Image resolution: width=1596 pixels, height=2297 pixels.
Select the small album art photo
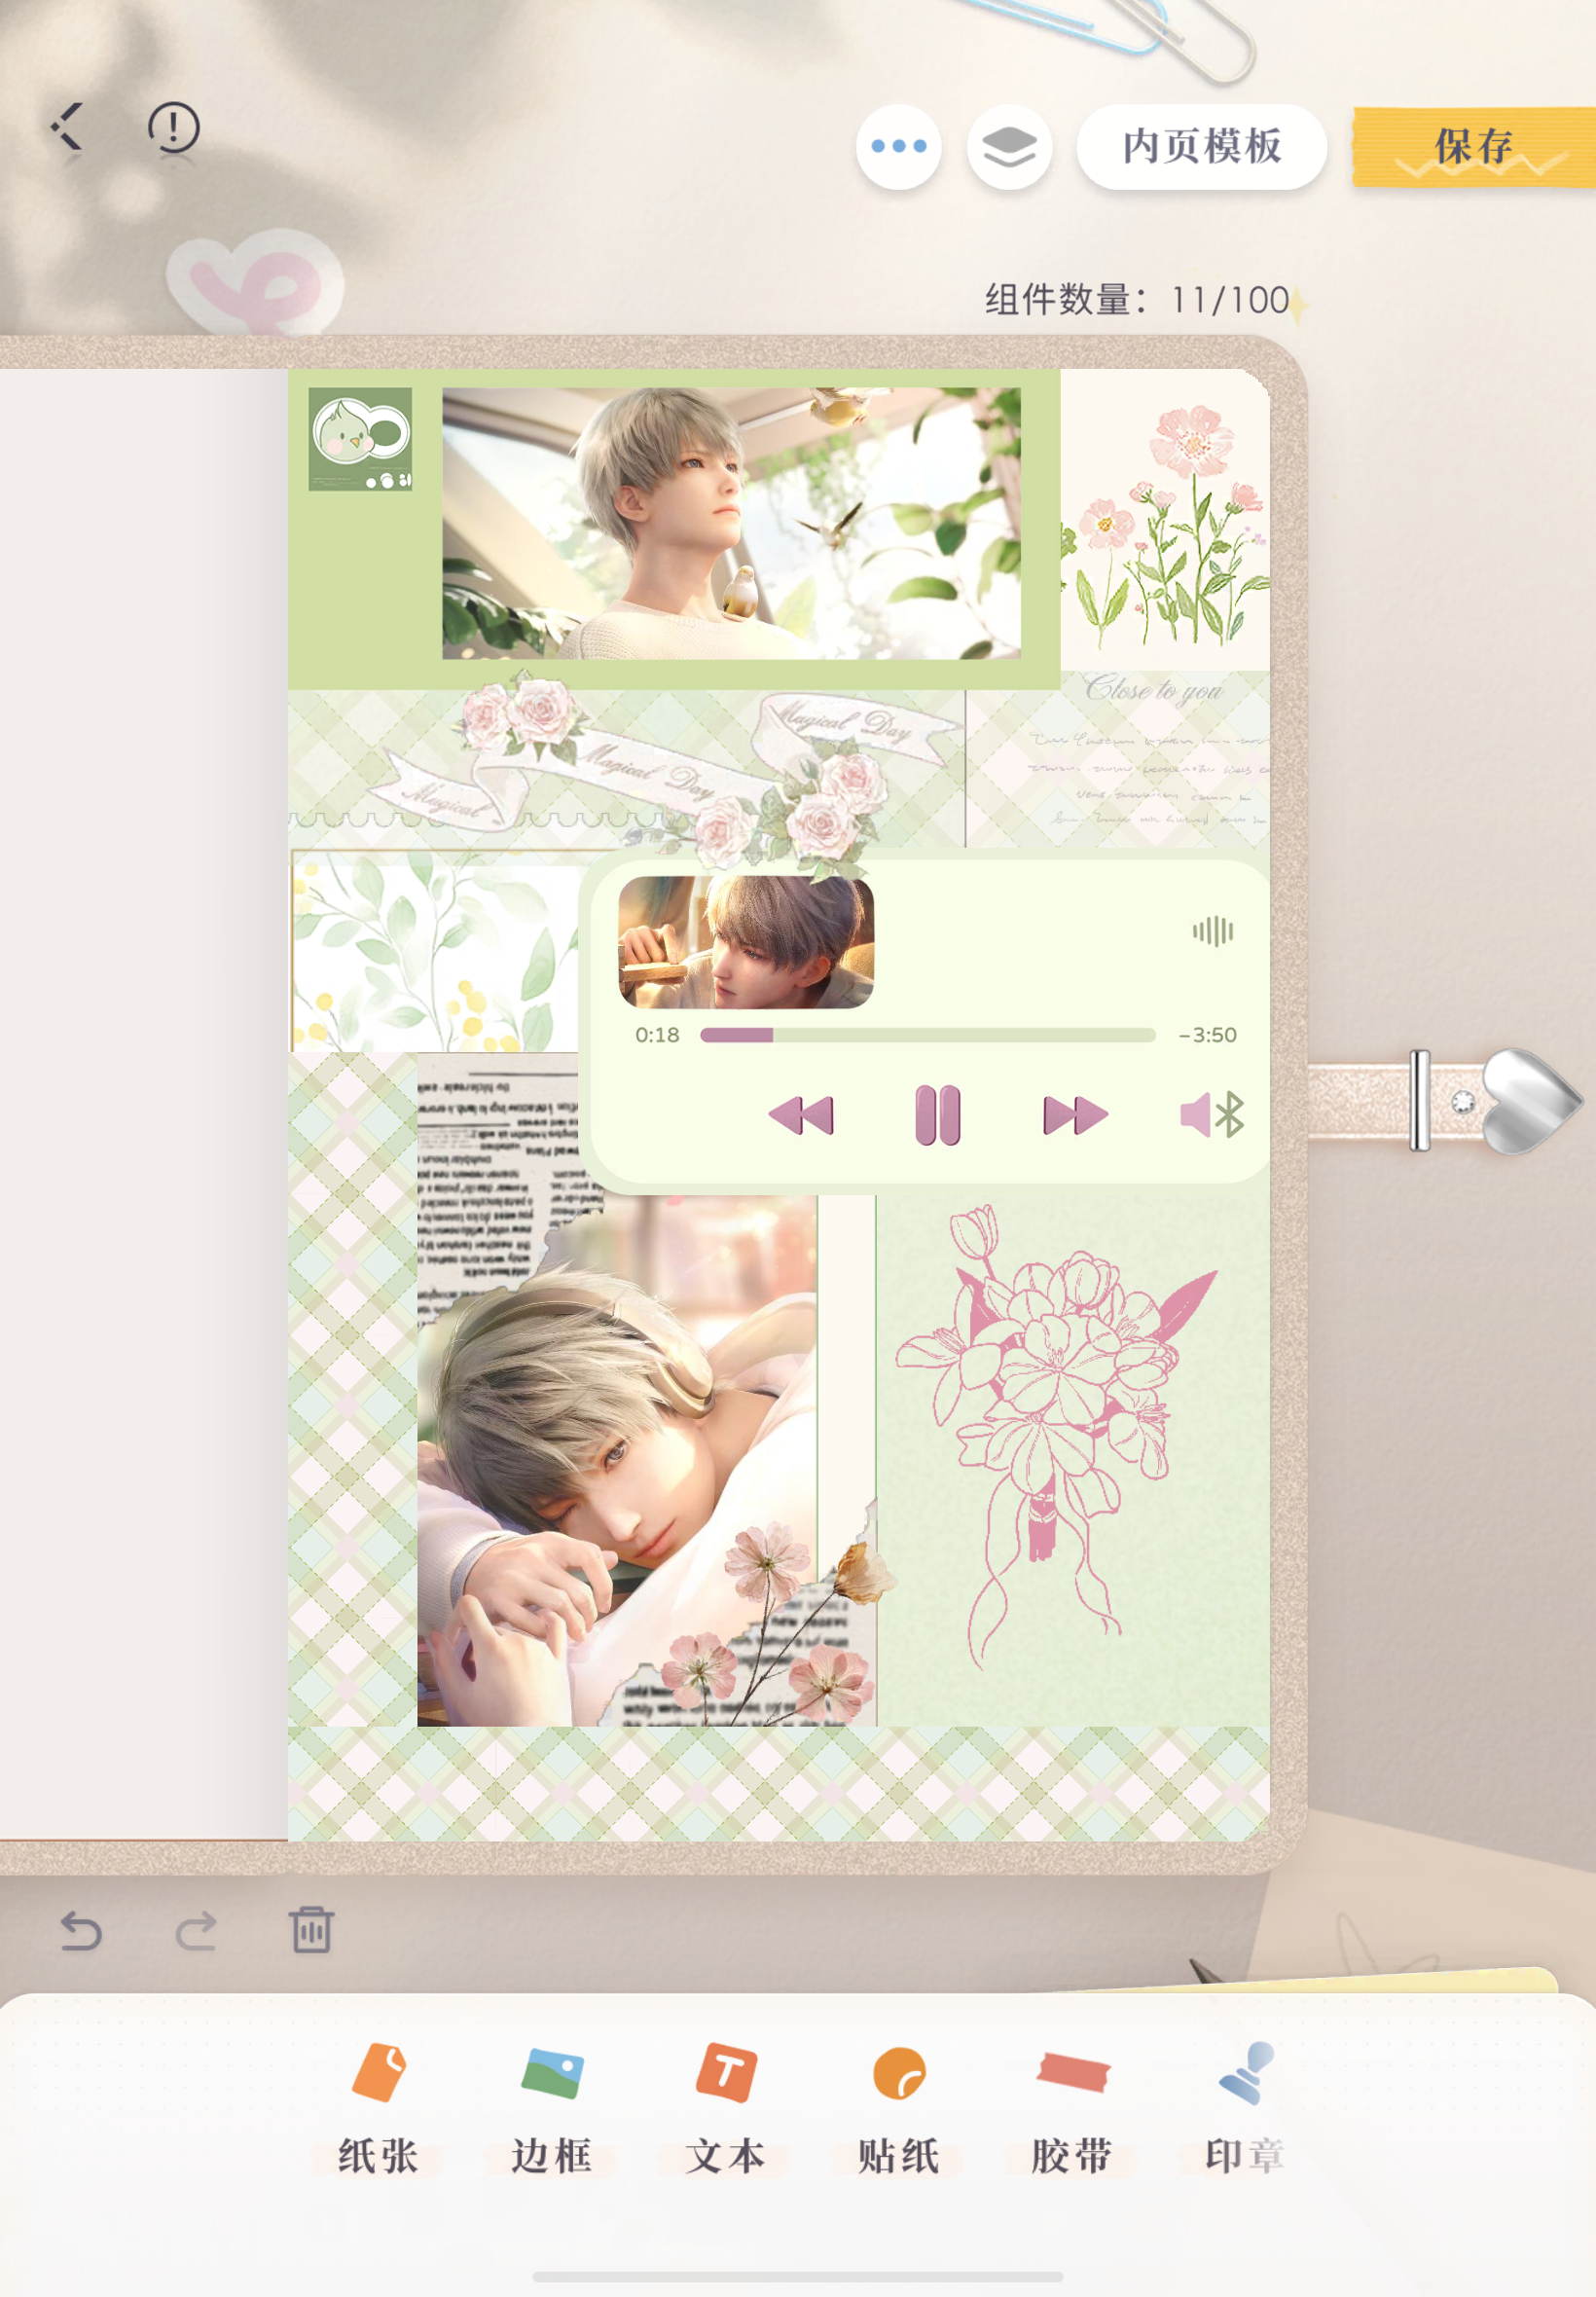coord(746,942)
